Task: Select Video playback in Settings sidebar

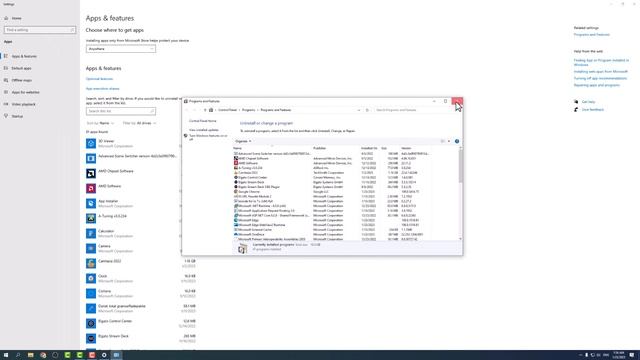Action: (24, 104)
